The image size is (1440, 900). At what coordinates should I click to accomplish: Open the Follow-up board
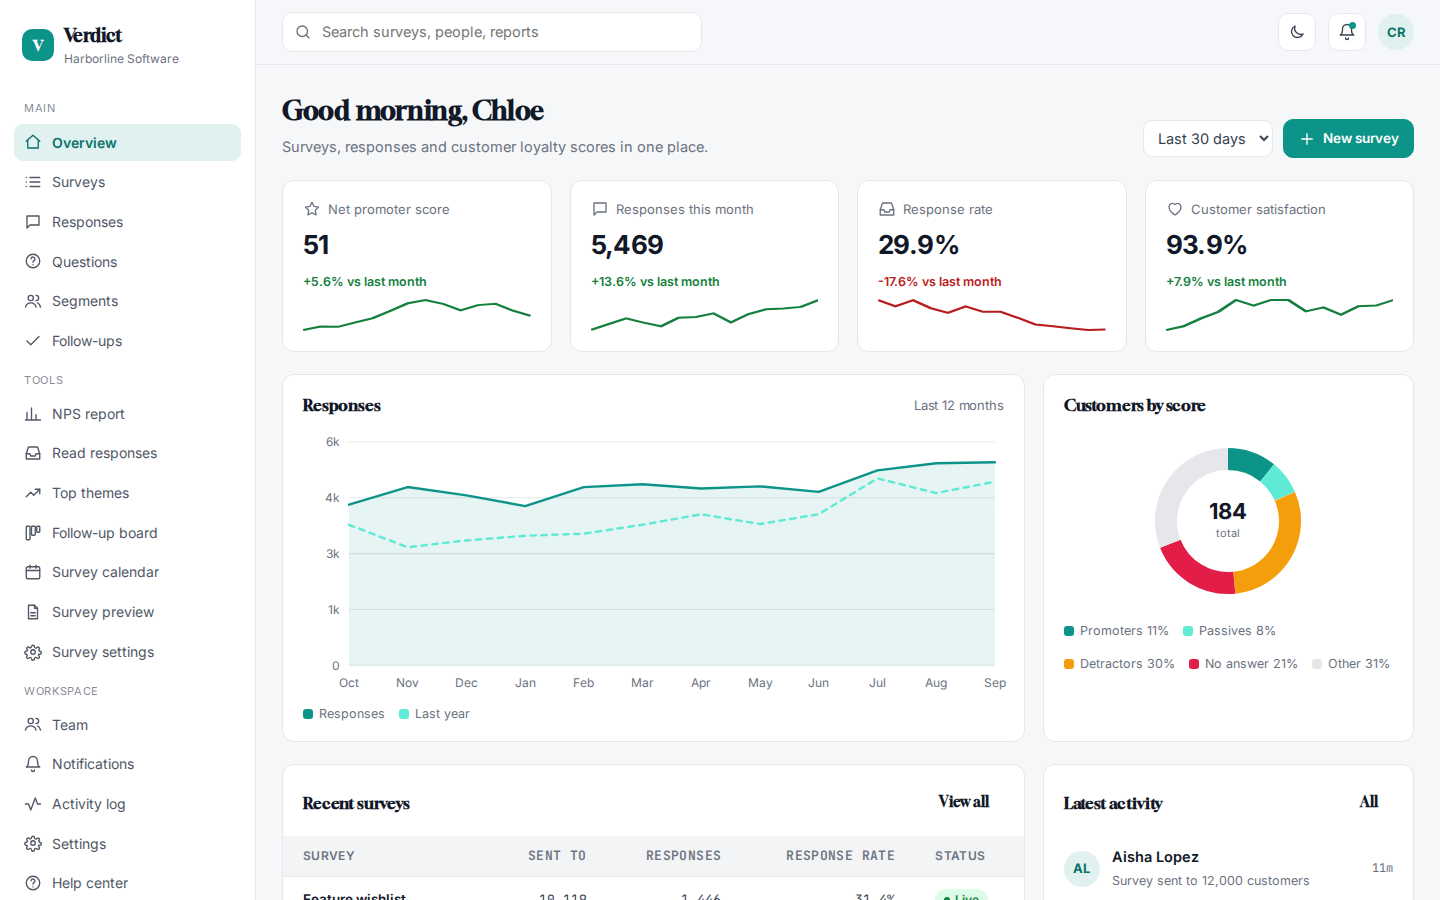tap(128, 533)
